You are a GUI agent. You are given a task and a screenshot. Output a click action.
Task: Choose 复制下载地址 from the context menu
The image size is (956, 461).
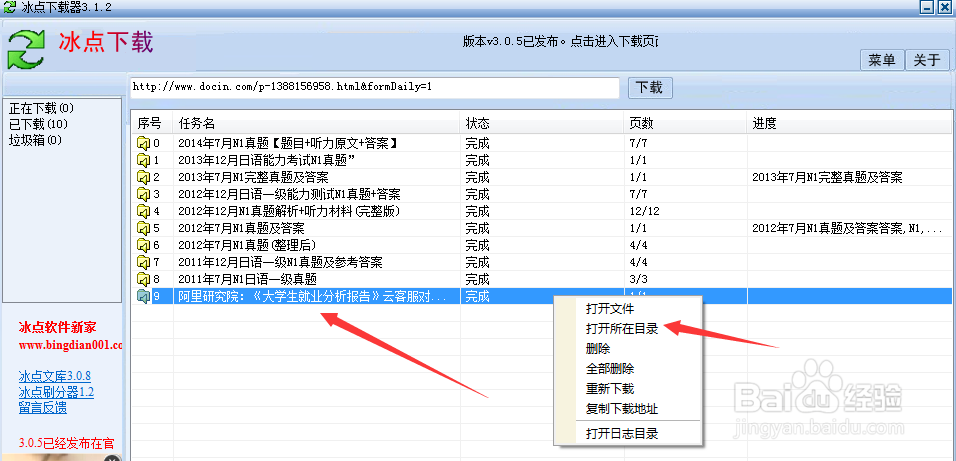tap(622, 409)
